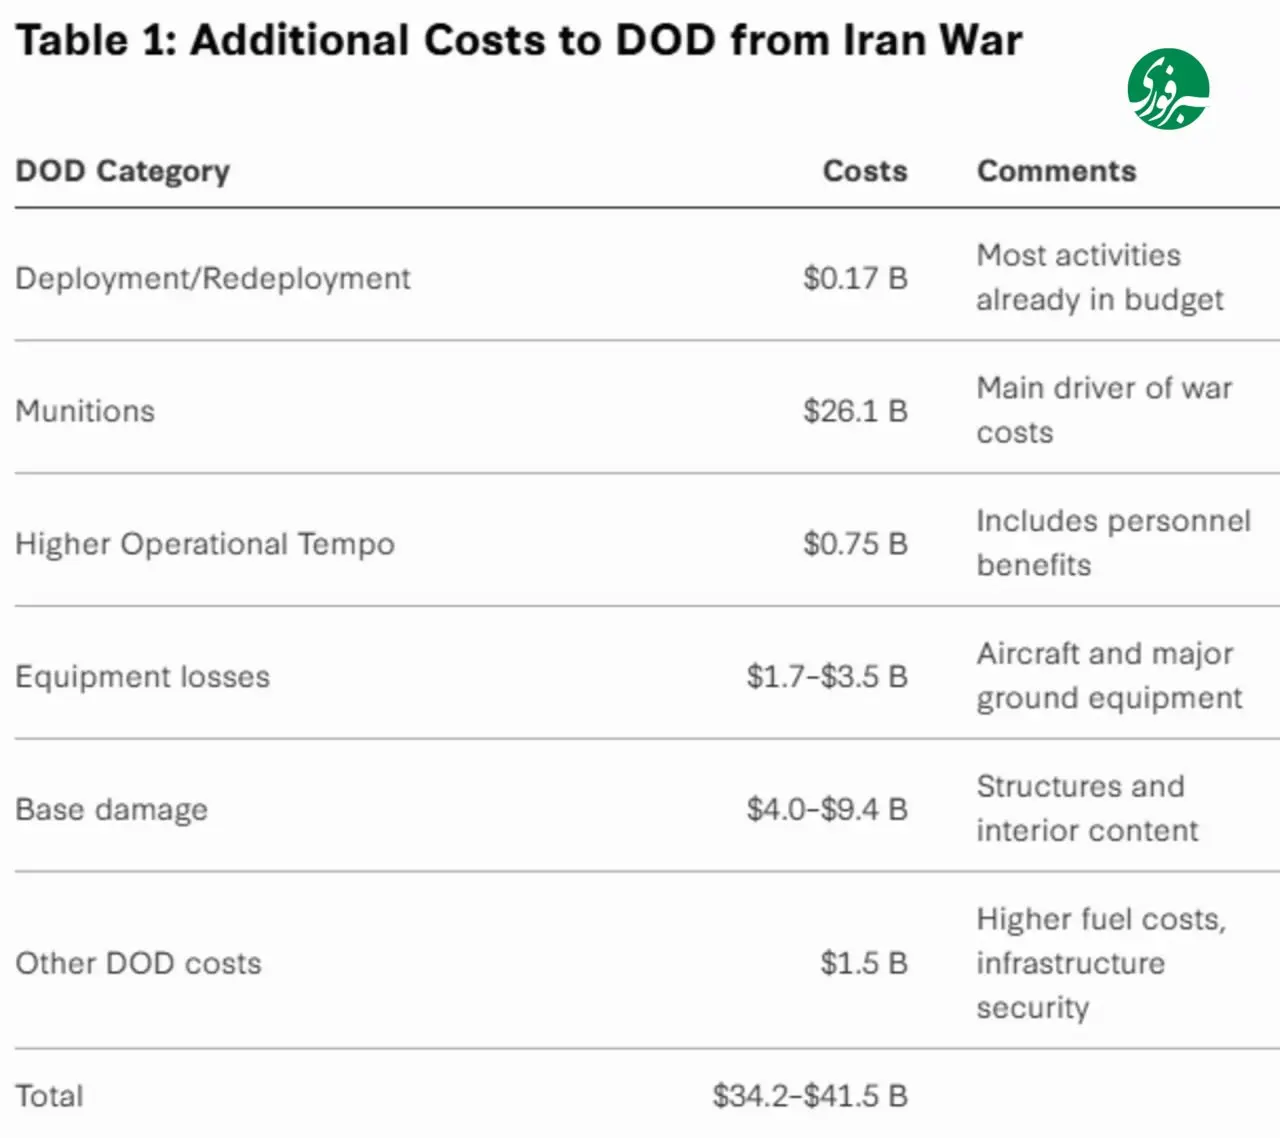Click the $4.0-$9.4 B cost range
This screenshot has height=1138, width=1280.
pos(827,809)
